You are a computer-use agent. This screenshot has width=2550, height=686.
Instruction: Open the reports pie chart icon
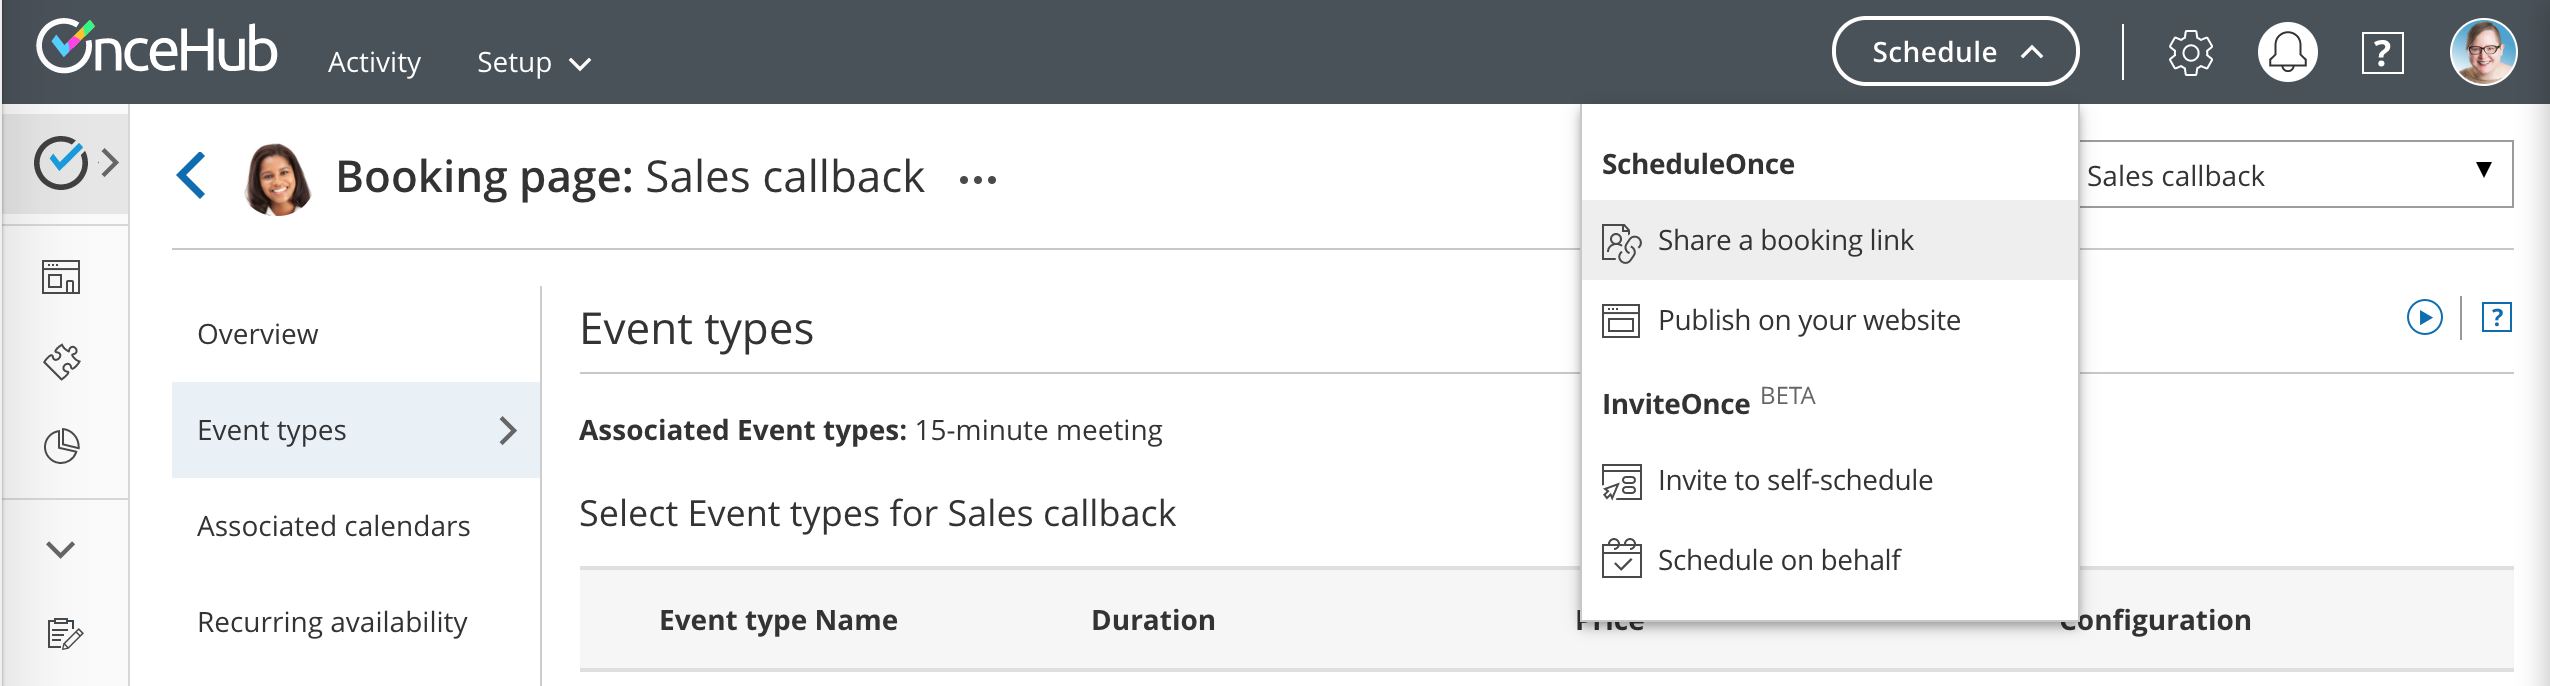tap(61, 446)
